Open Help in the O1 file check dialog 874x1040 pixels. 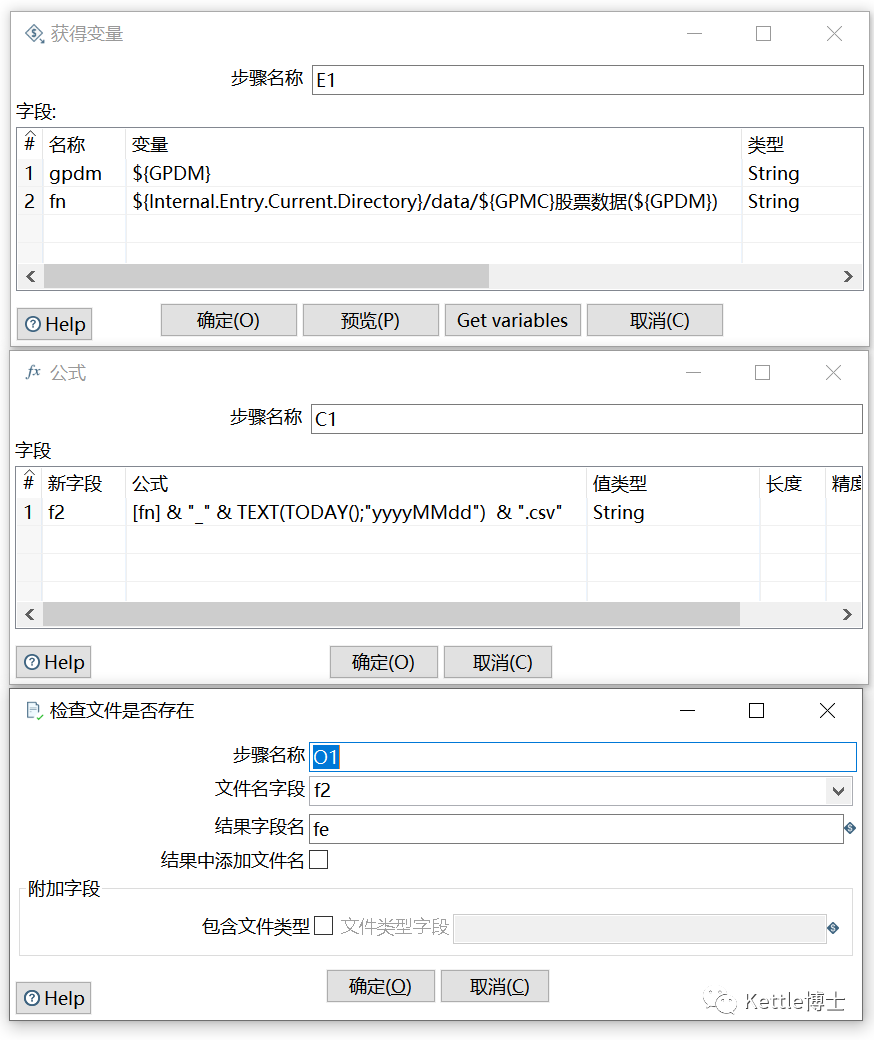click(x=54, y=998)
